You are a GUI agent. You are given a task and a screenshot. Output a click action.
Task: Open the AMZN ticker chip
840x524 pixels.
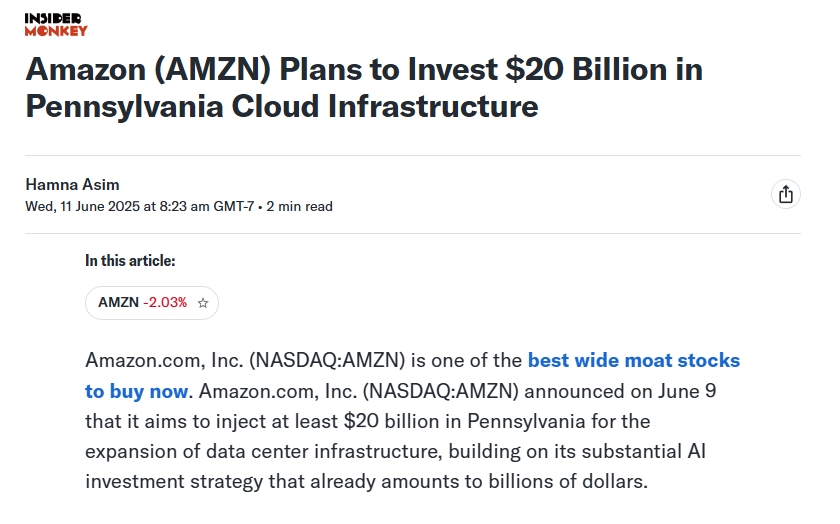click(x=152, y=303)
